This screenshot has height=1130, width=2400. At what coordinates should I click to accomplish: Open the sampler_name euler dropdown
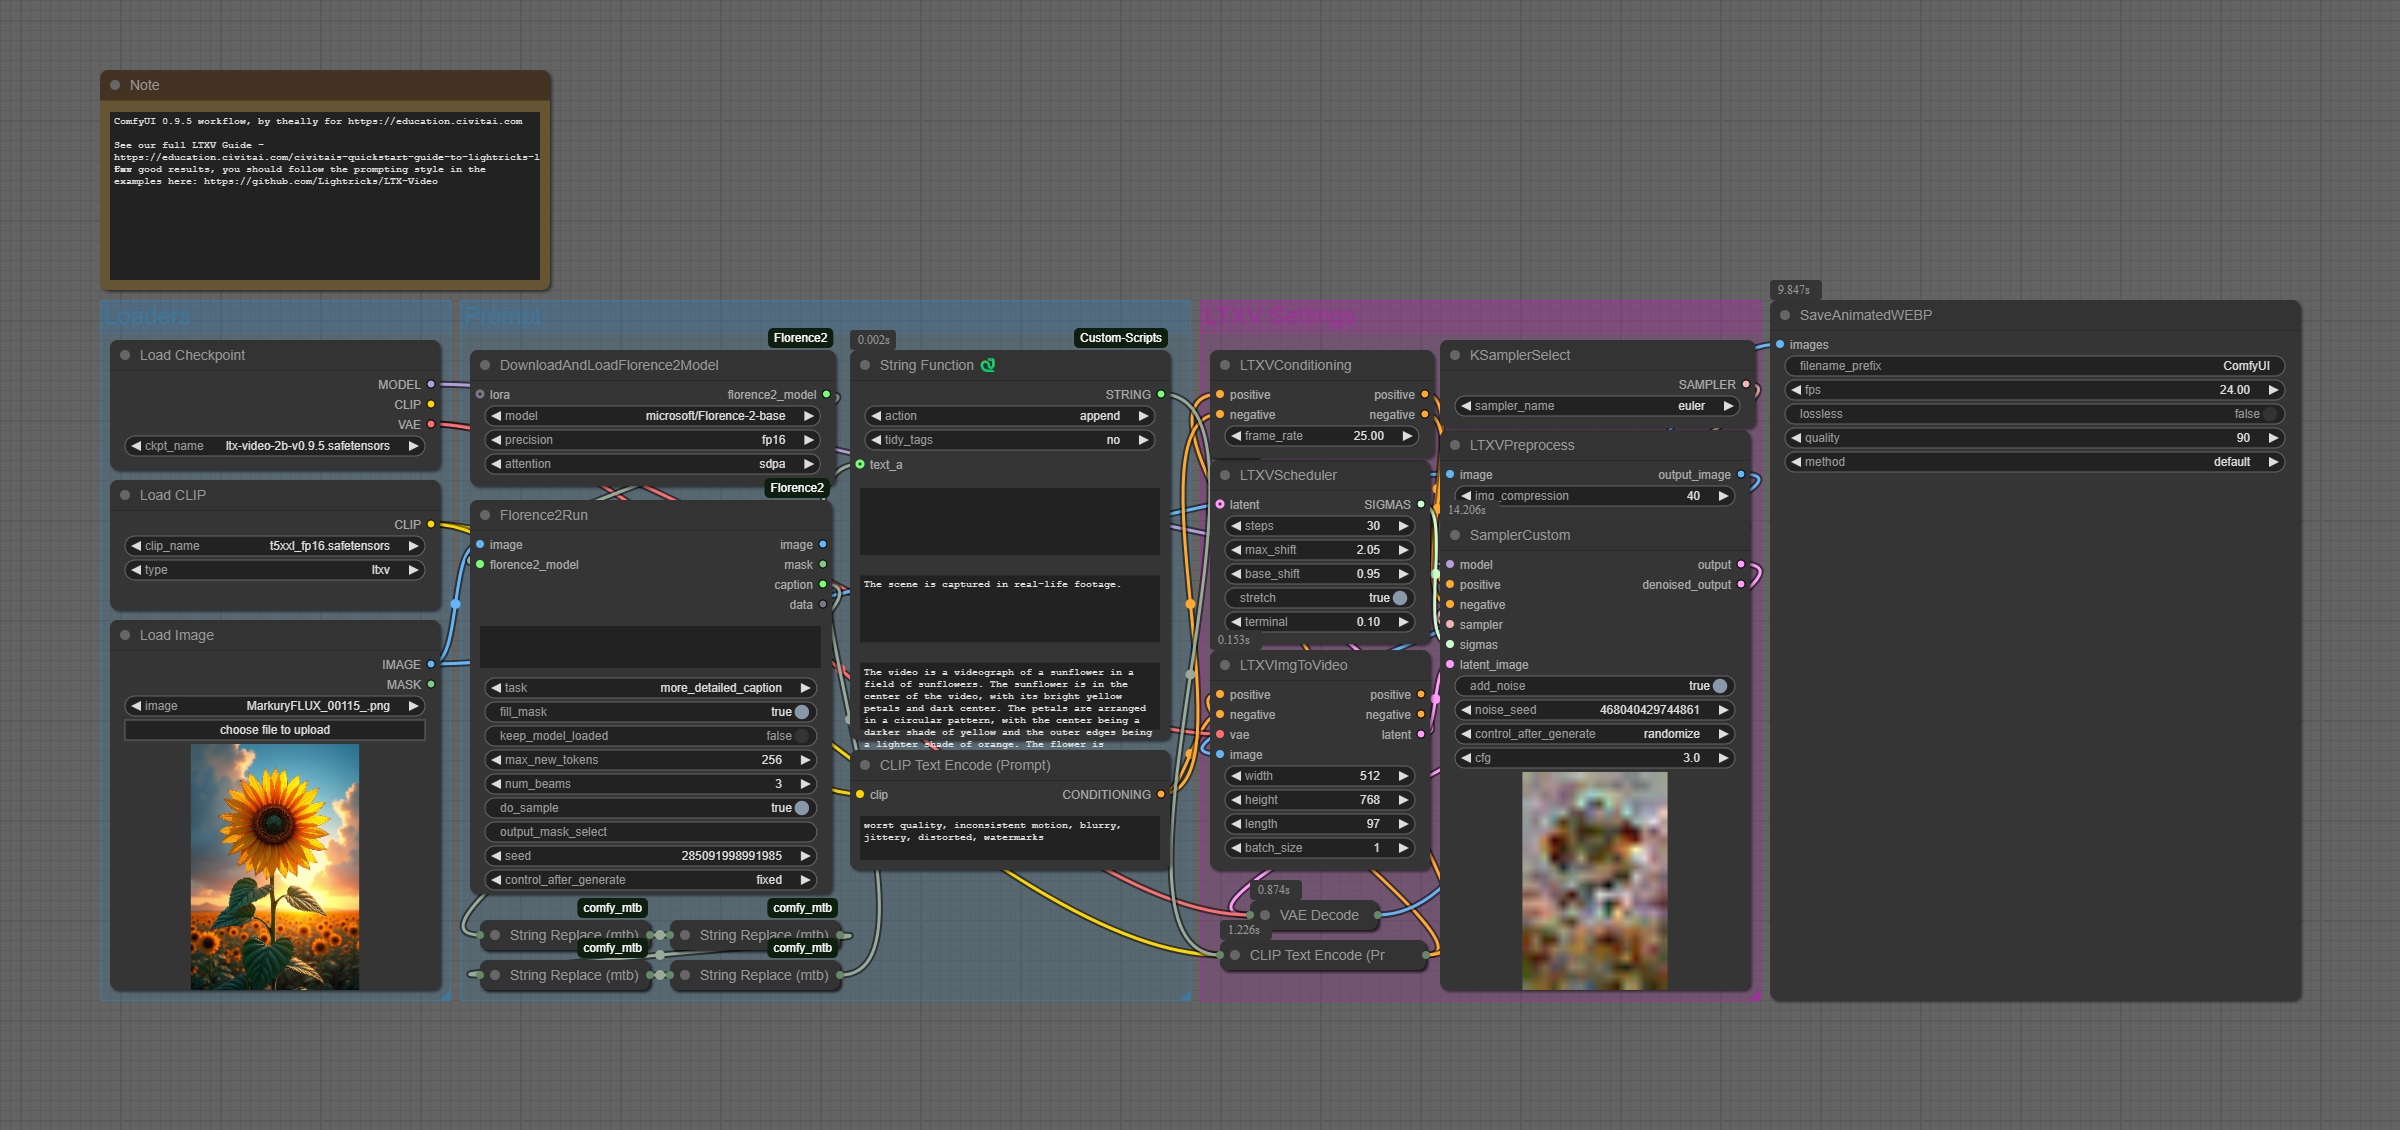click(x=1597, y=406)
